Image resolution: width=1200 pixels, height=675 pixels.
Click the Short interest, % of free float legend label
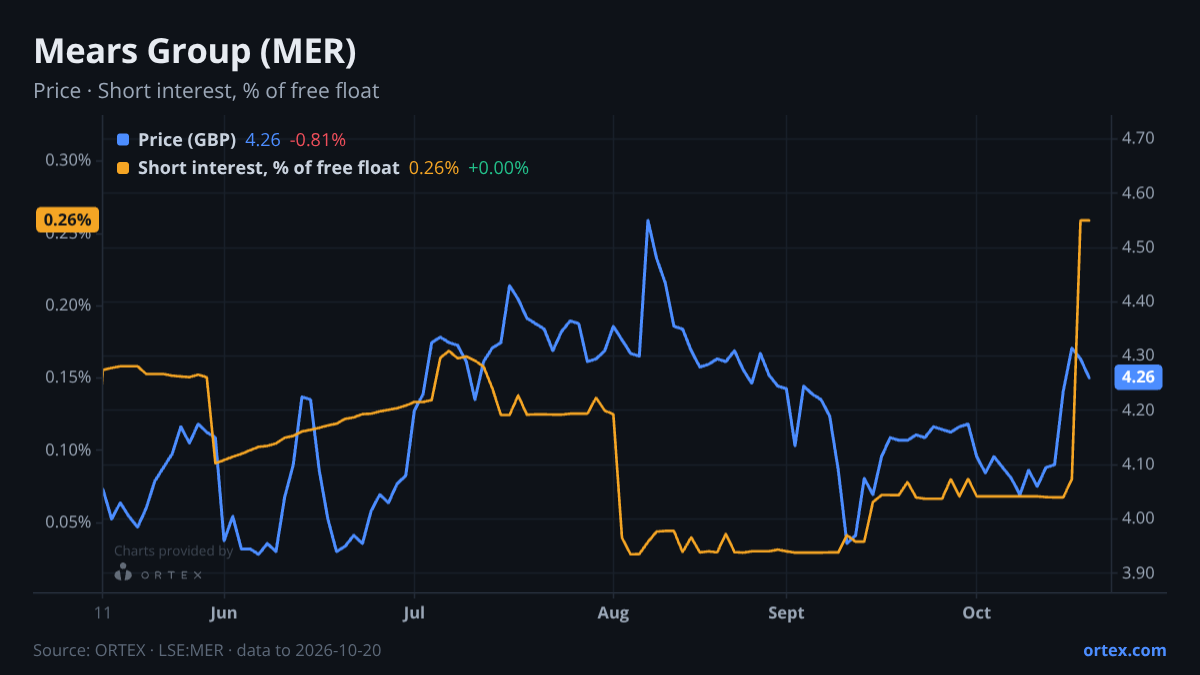click(268, 168)
